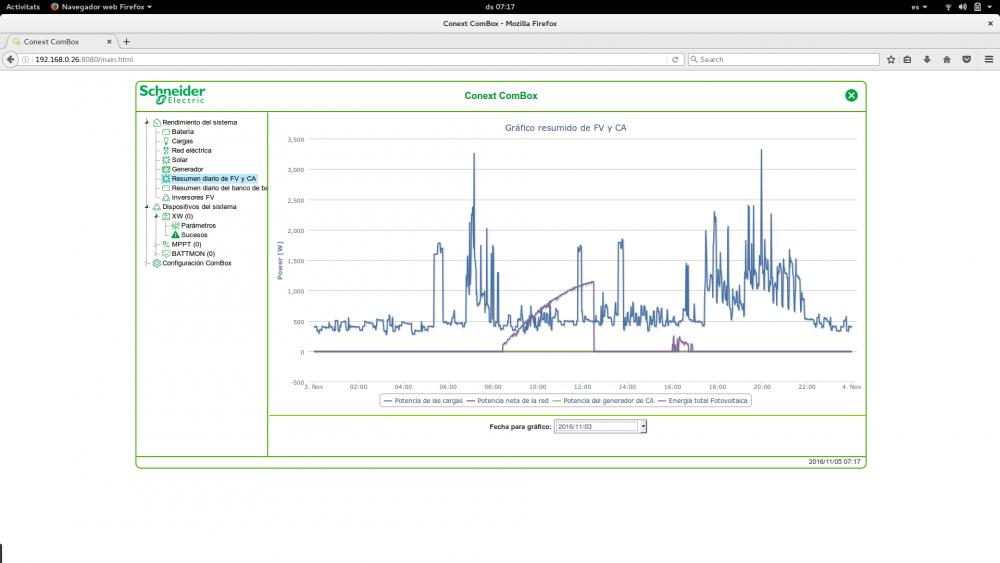Collapse the Rendimiento del sistema tree node
This screenshot has height=563, width=1000.
click(x=147, y=122)
